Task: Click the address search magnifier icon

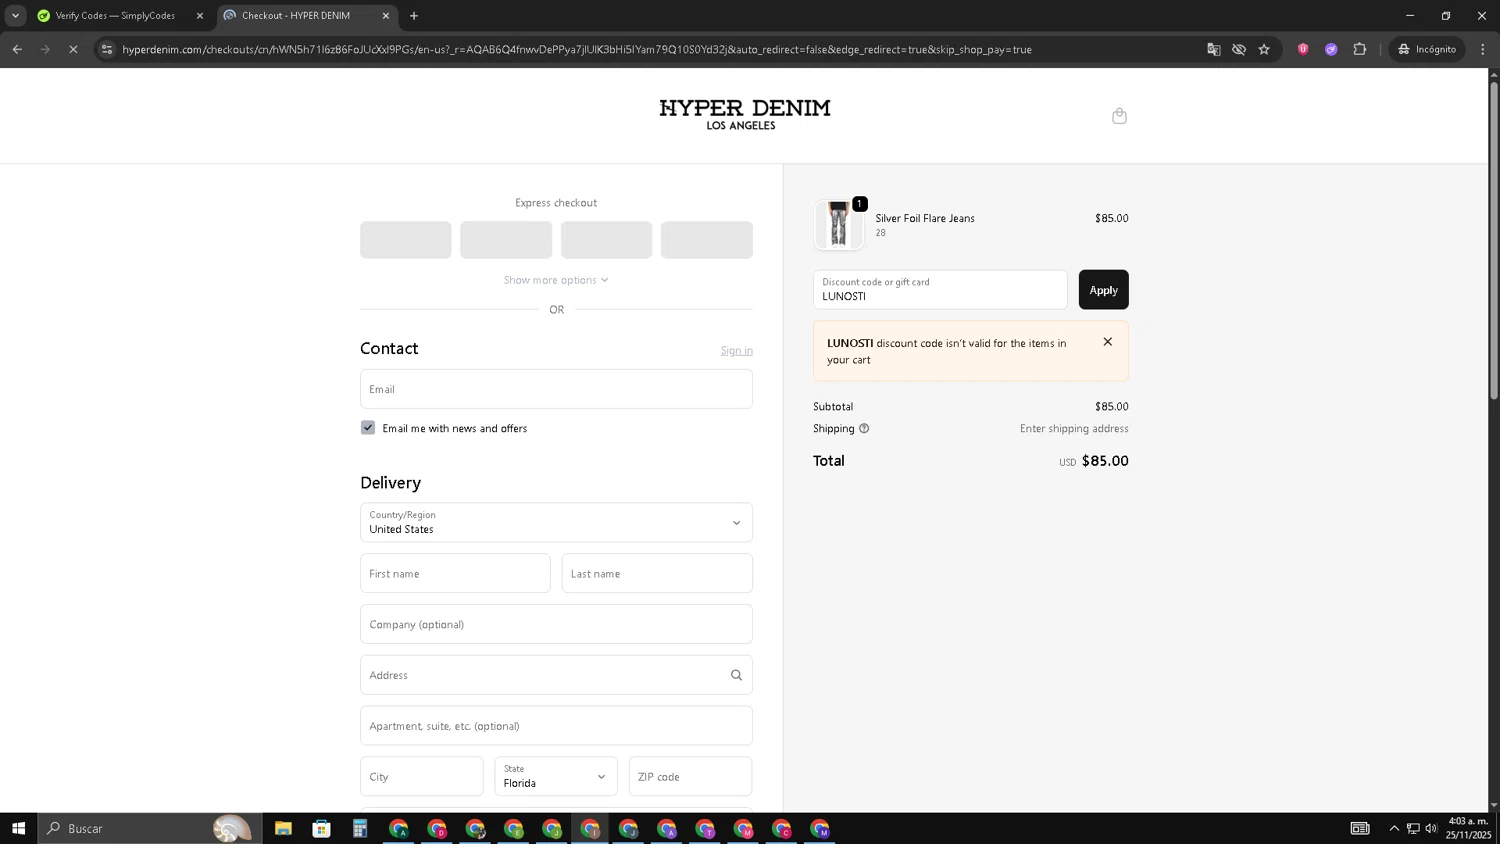Action: [x=736, y=675]
